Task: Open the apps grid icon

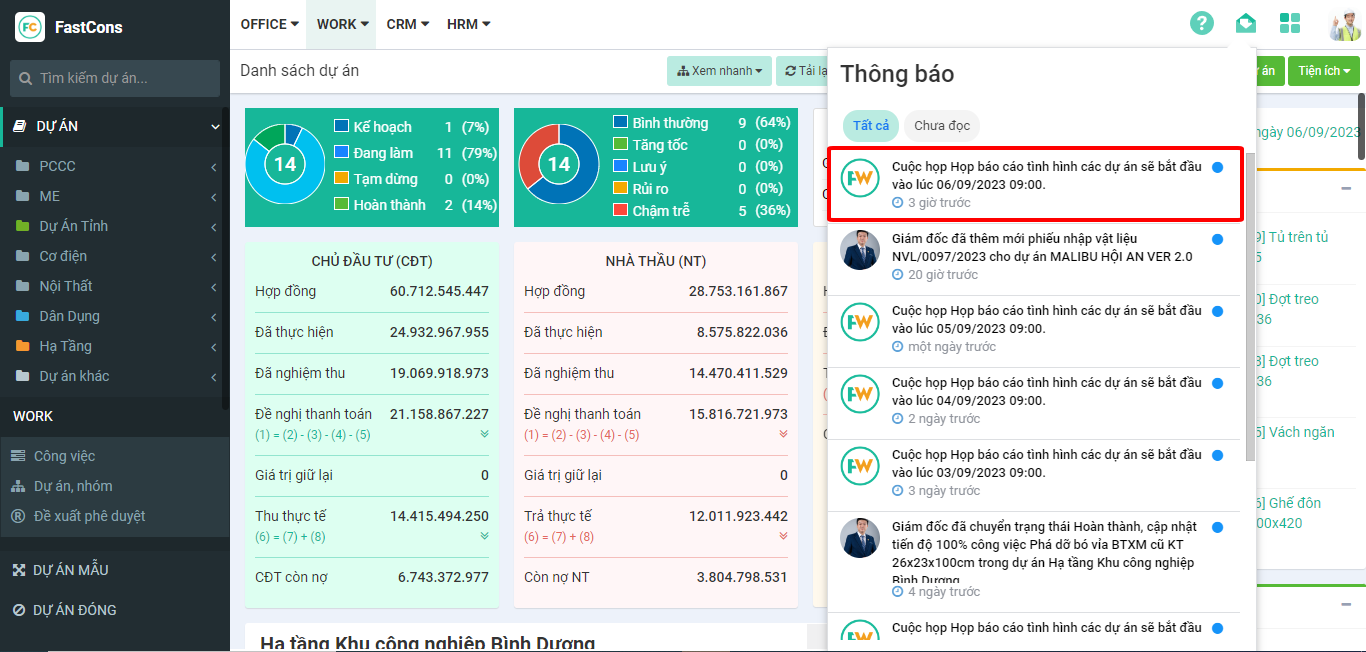Action: [1290, 24]
